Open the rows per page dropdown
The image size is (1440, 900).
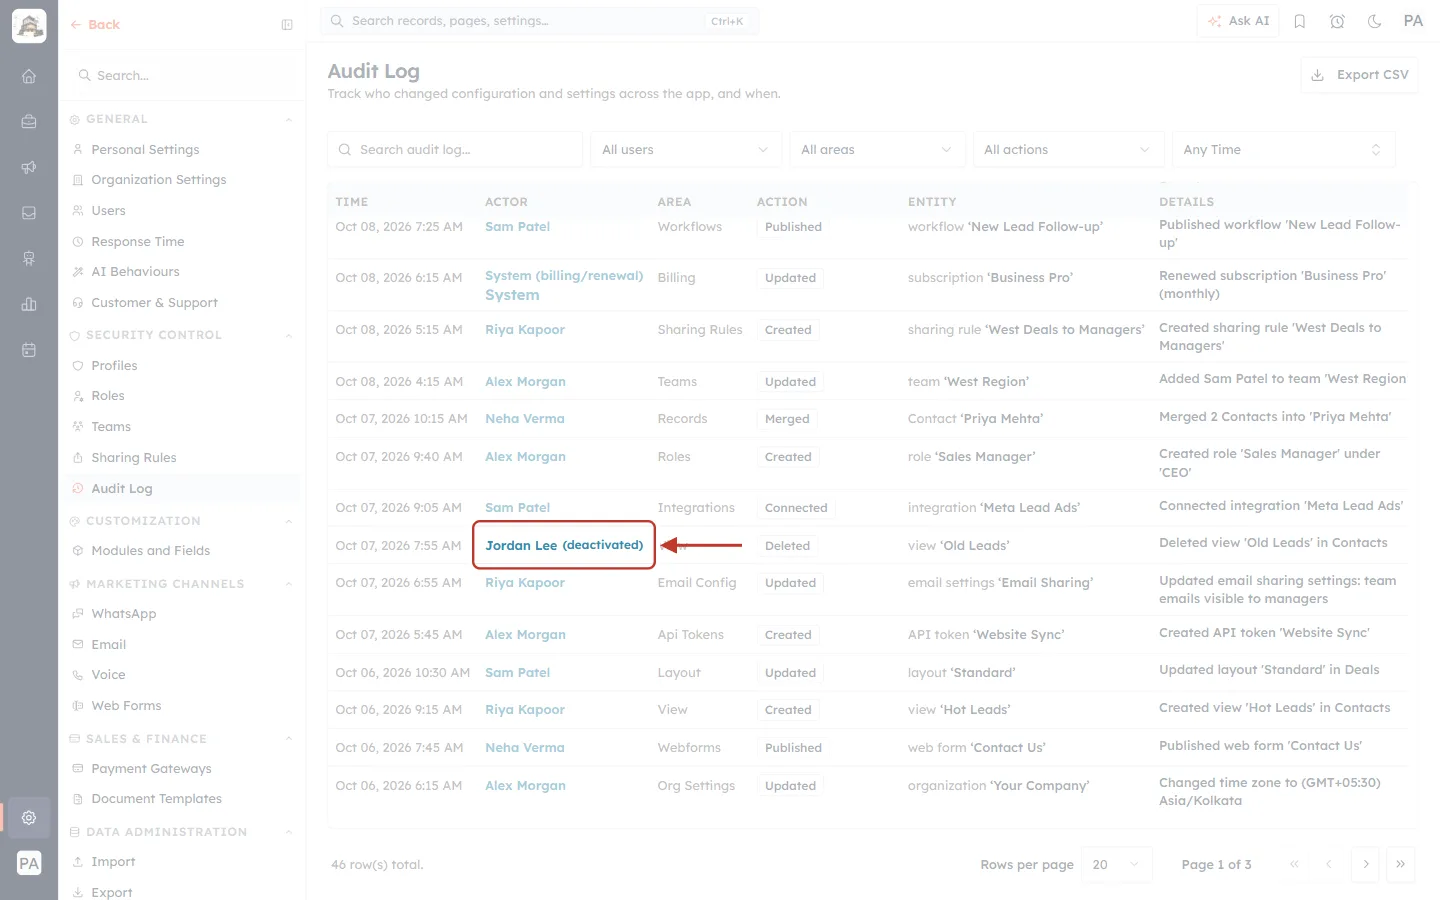1117,864
